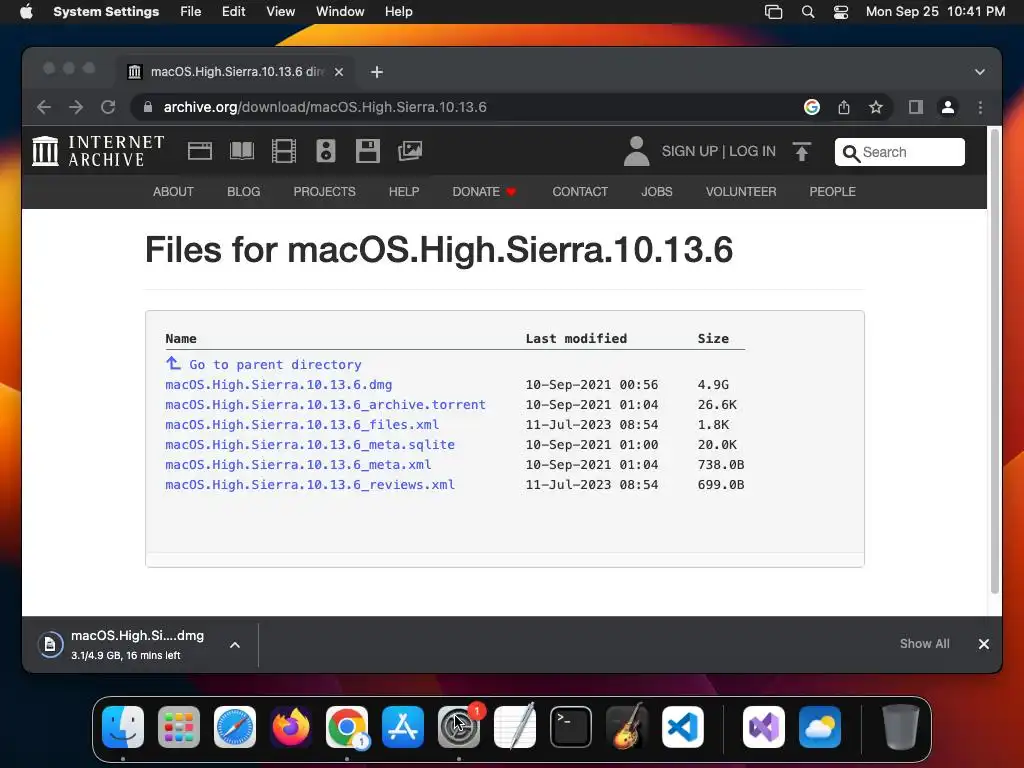Open the _meta.xml file link
The width and height of the screenshot is (1024, 768).
tap(298, 465)
